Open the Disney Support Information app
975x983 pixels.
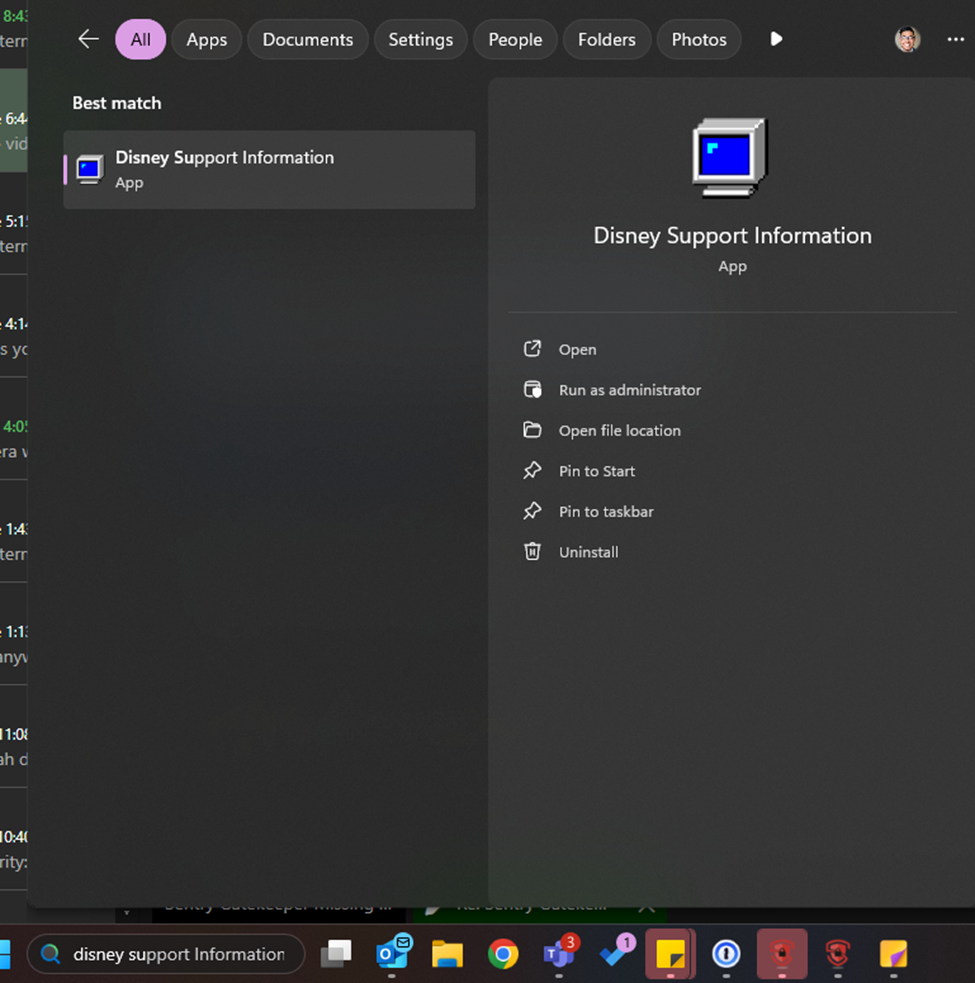577,350
